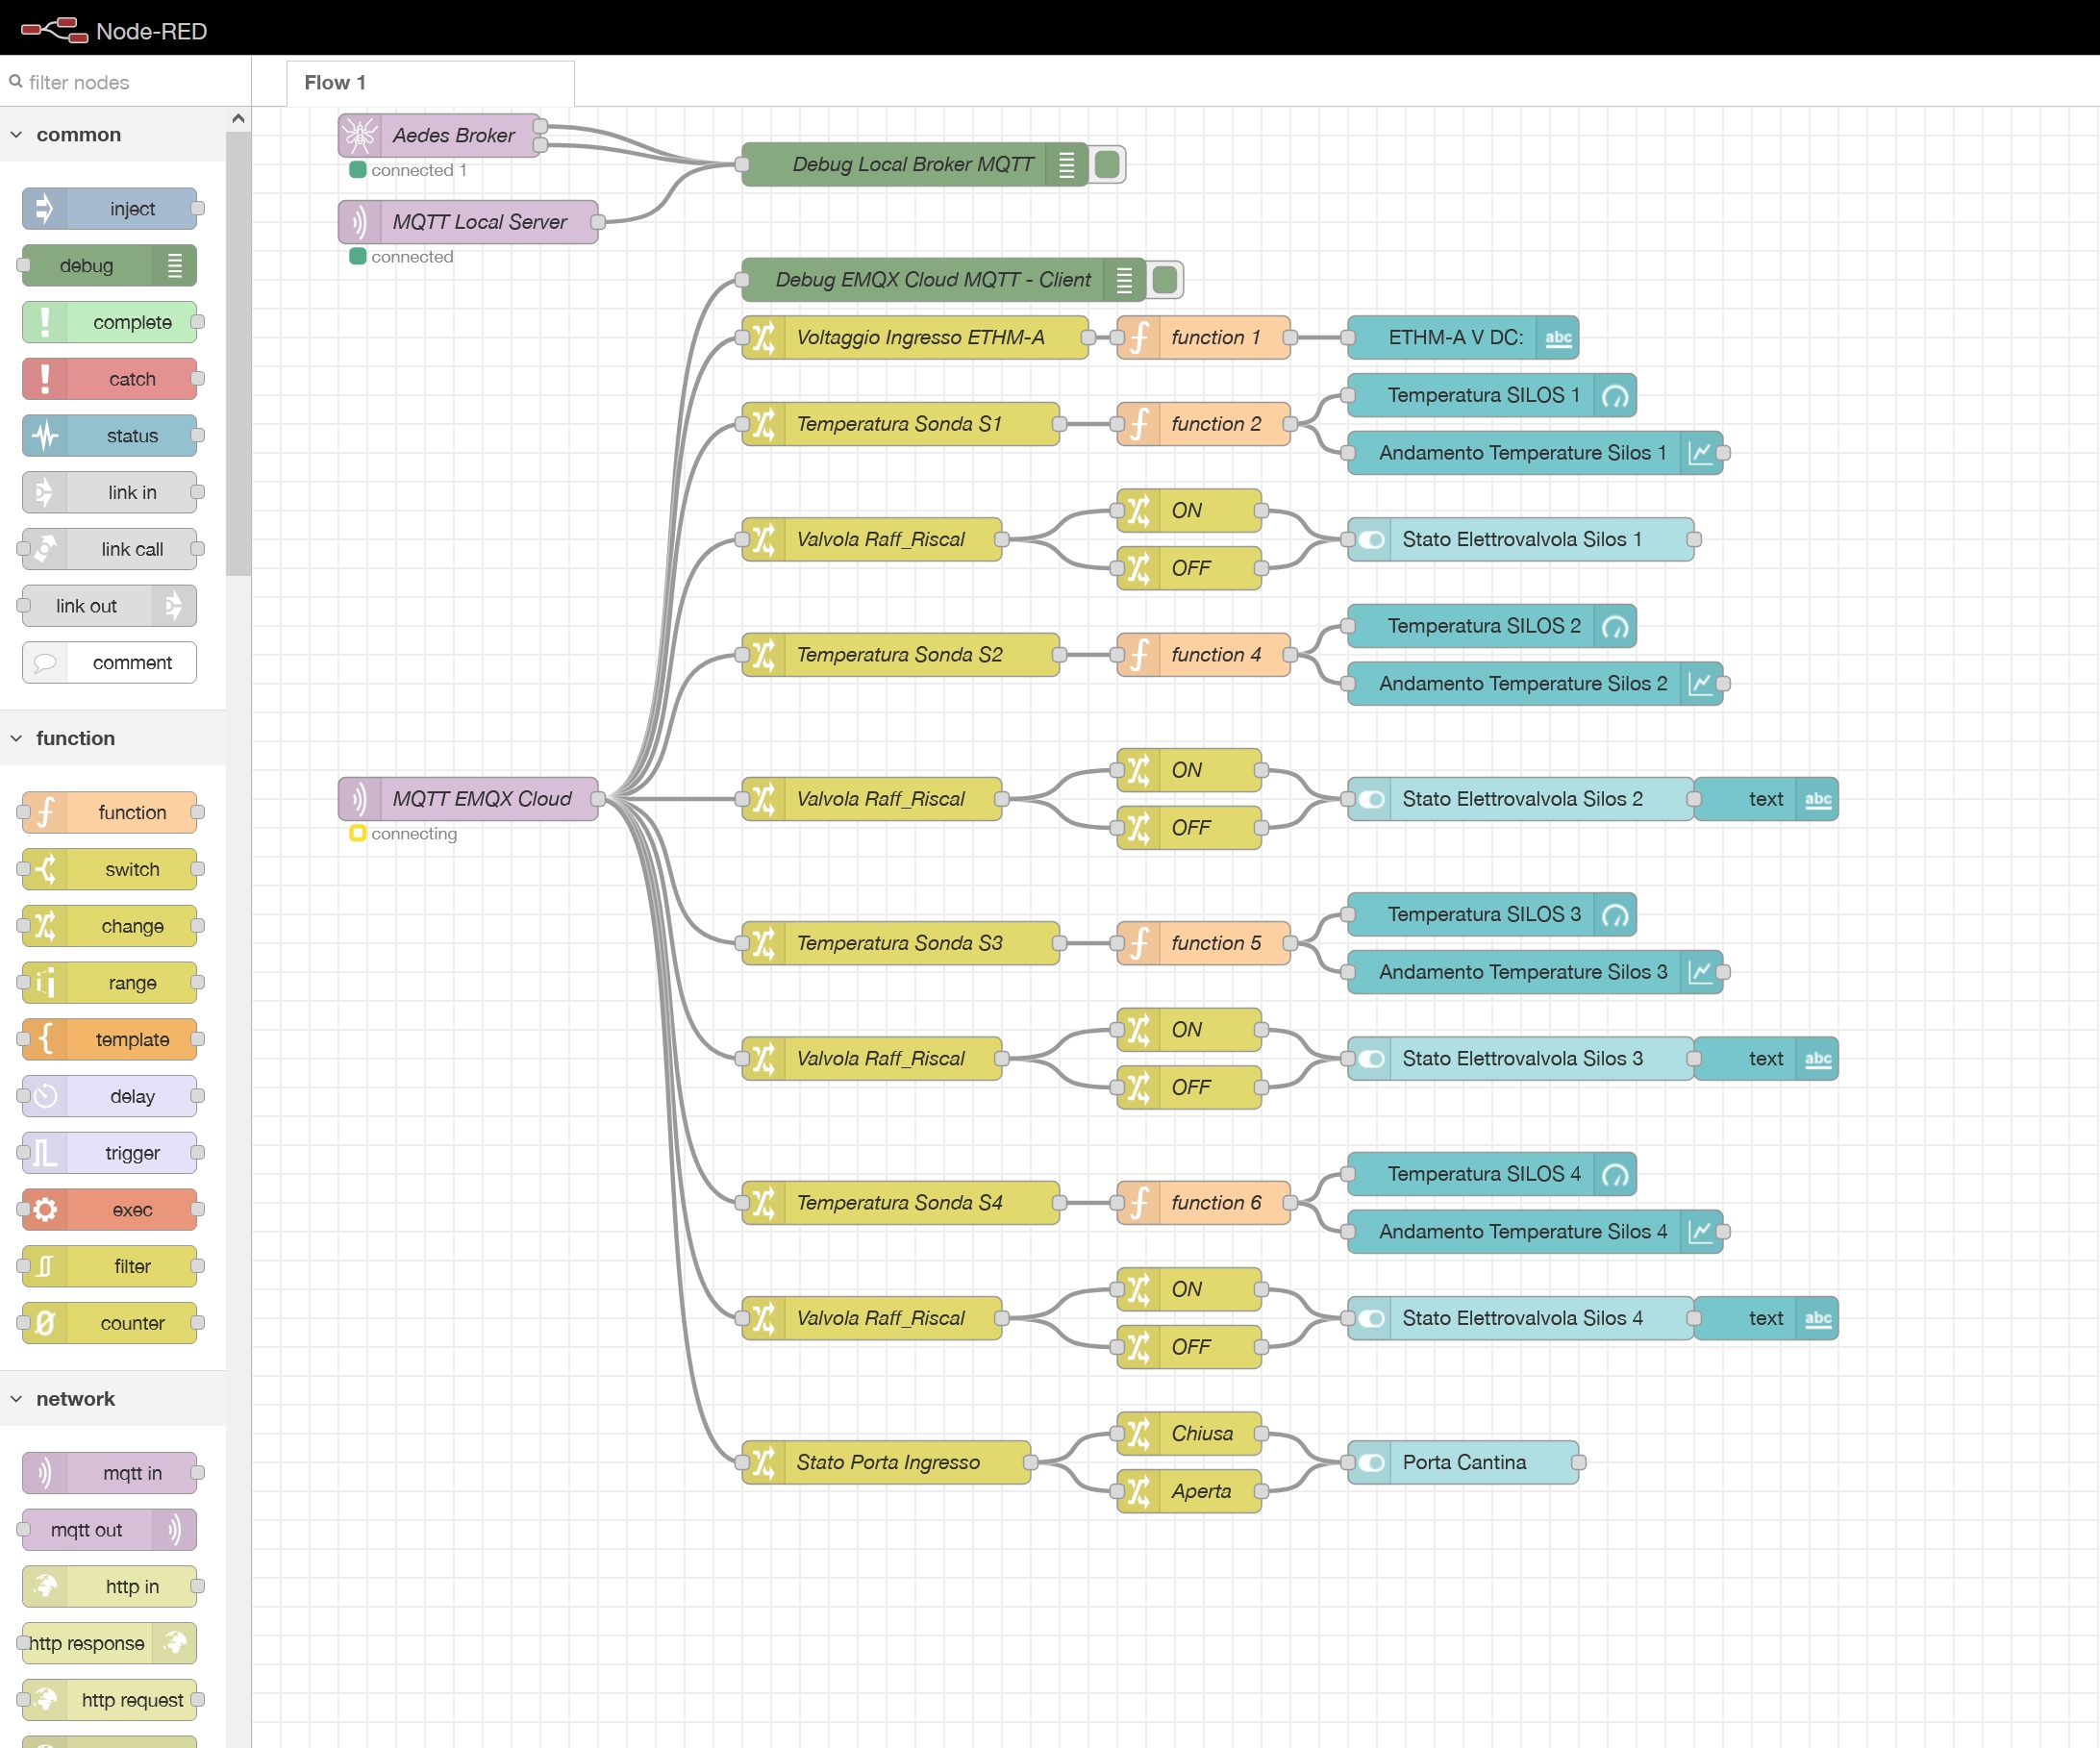Select the change palette node
The height and width of the screenshot is (1748, 2100).
110,925
